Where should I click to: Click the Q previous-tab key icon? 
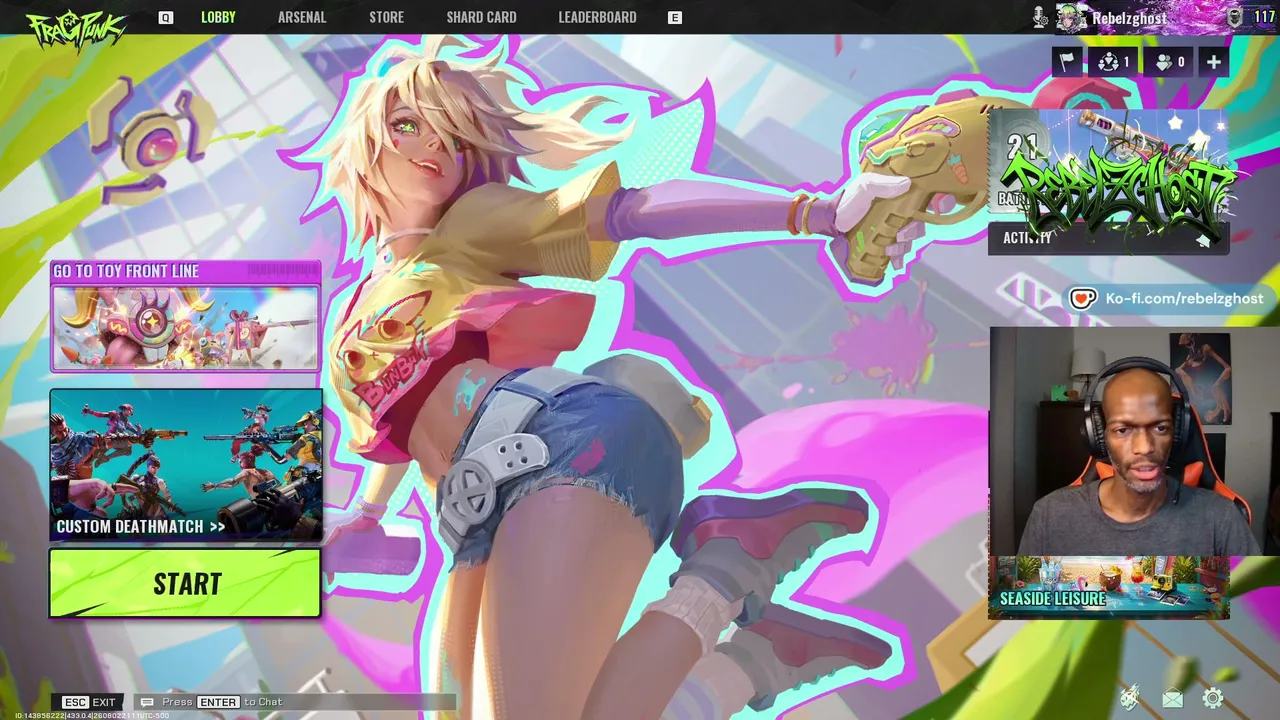(x=166, y=17)
